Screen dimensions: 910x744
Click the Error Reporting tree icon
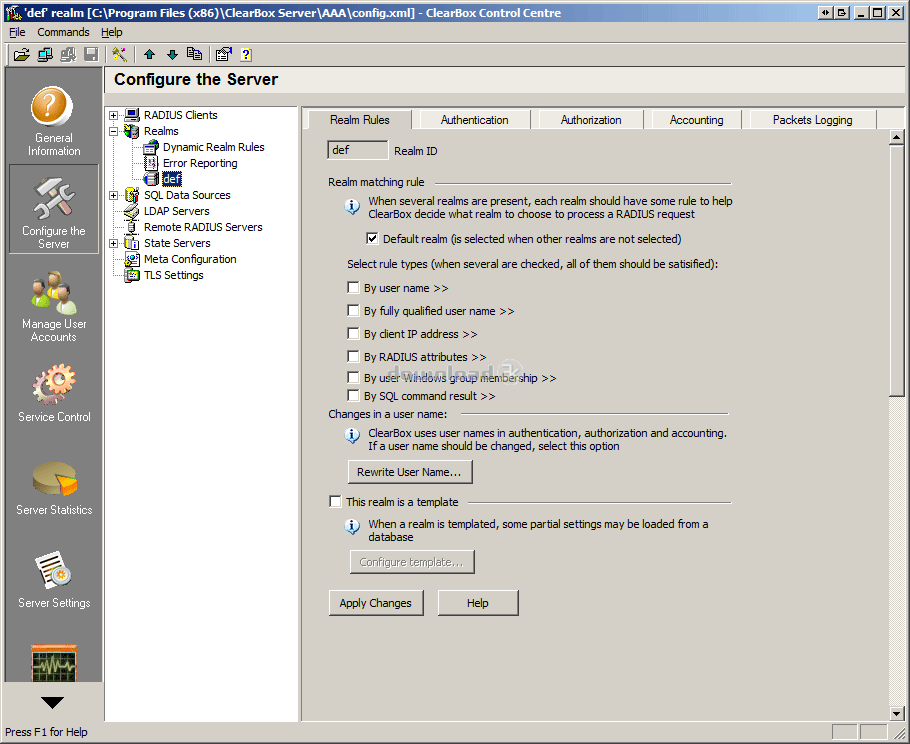pos(151,163)
